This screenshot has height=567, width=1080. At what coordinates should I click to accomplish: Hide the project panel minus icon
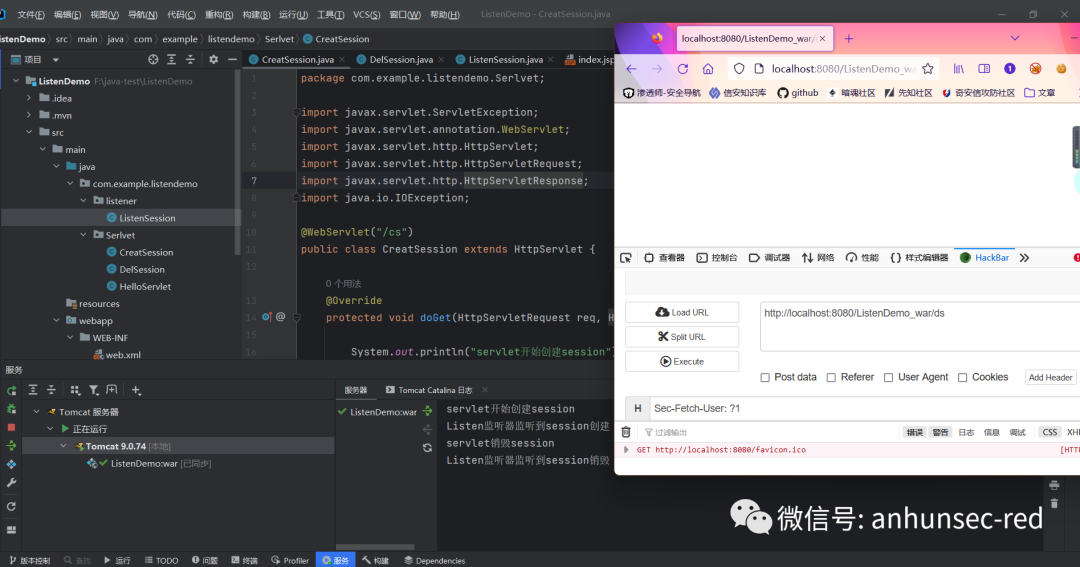click(232, 59)
